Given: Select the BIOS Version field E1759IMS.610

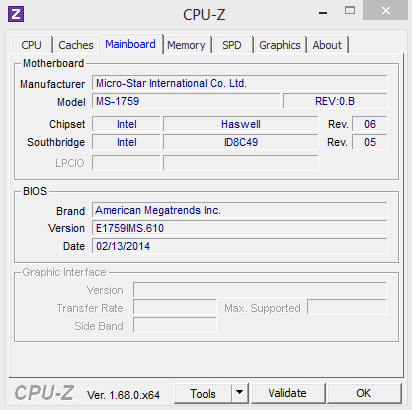Looking at the screenshot, I should coord(240,228).
